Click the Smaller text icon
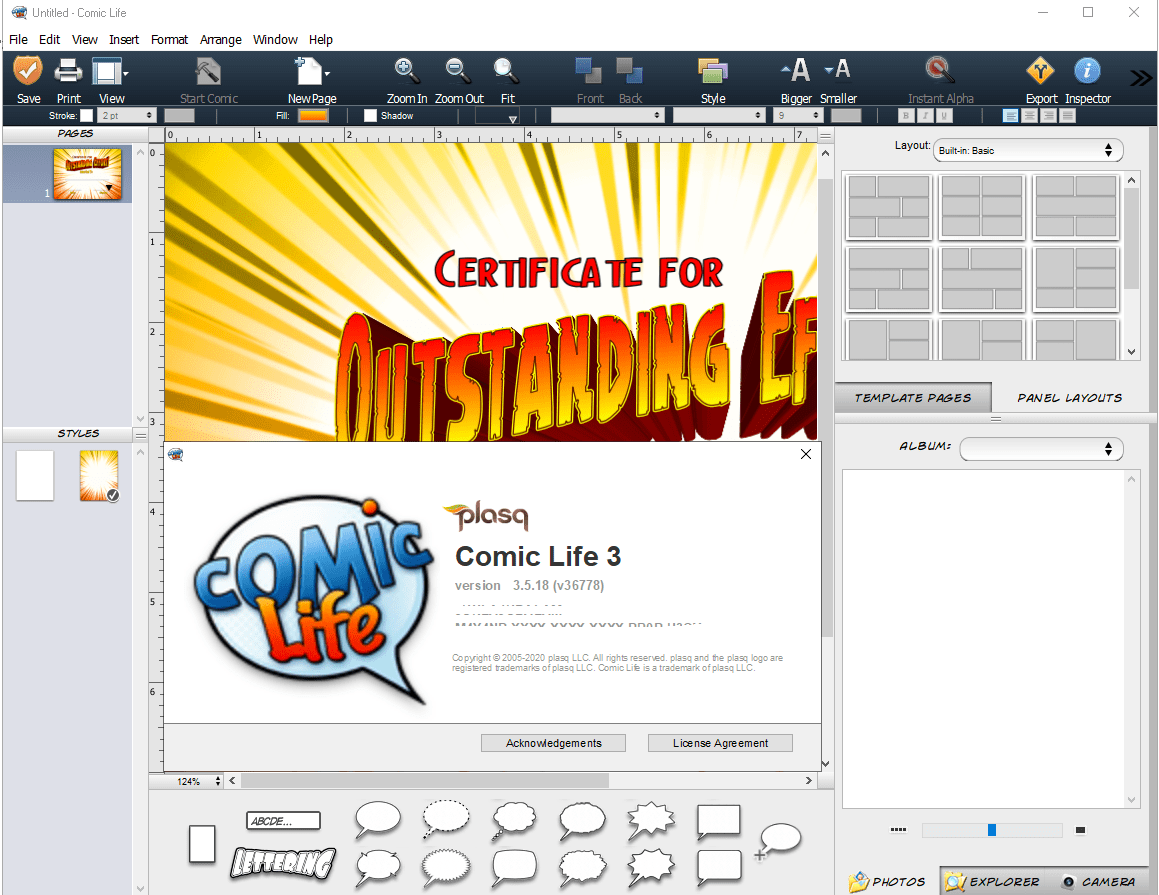 click(838, 69)
